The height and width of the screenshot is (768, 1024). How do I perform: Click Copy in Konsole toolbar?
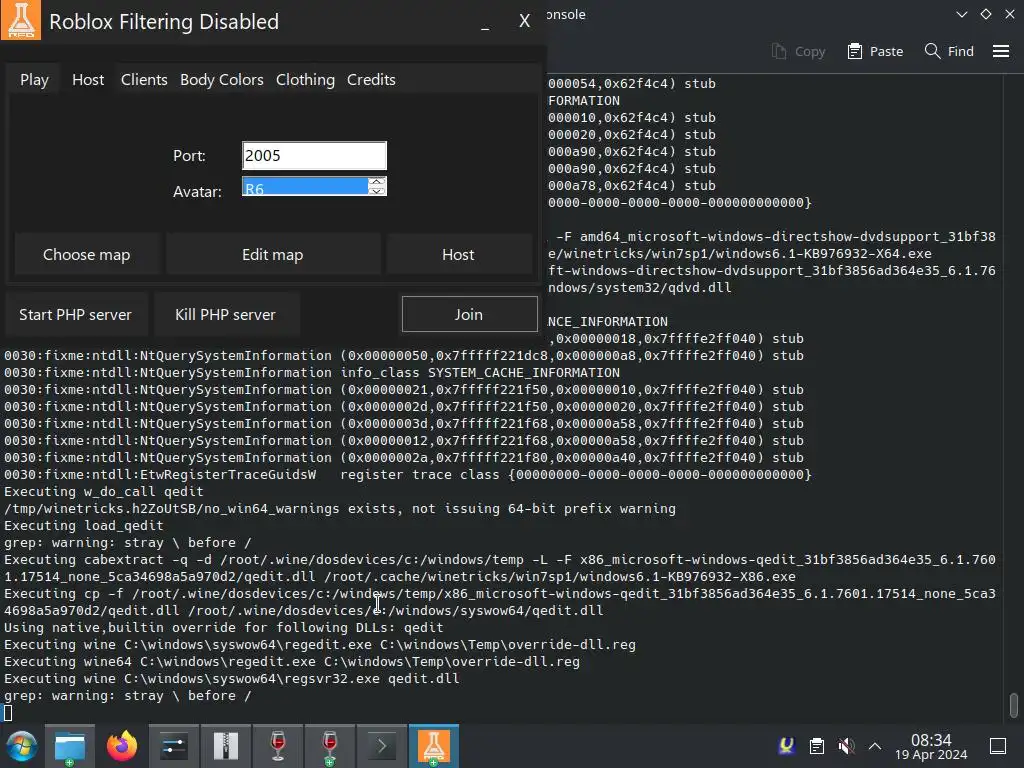[x=798, y=52]
